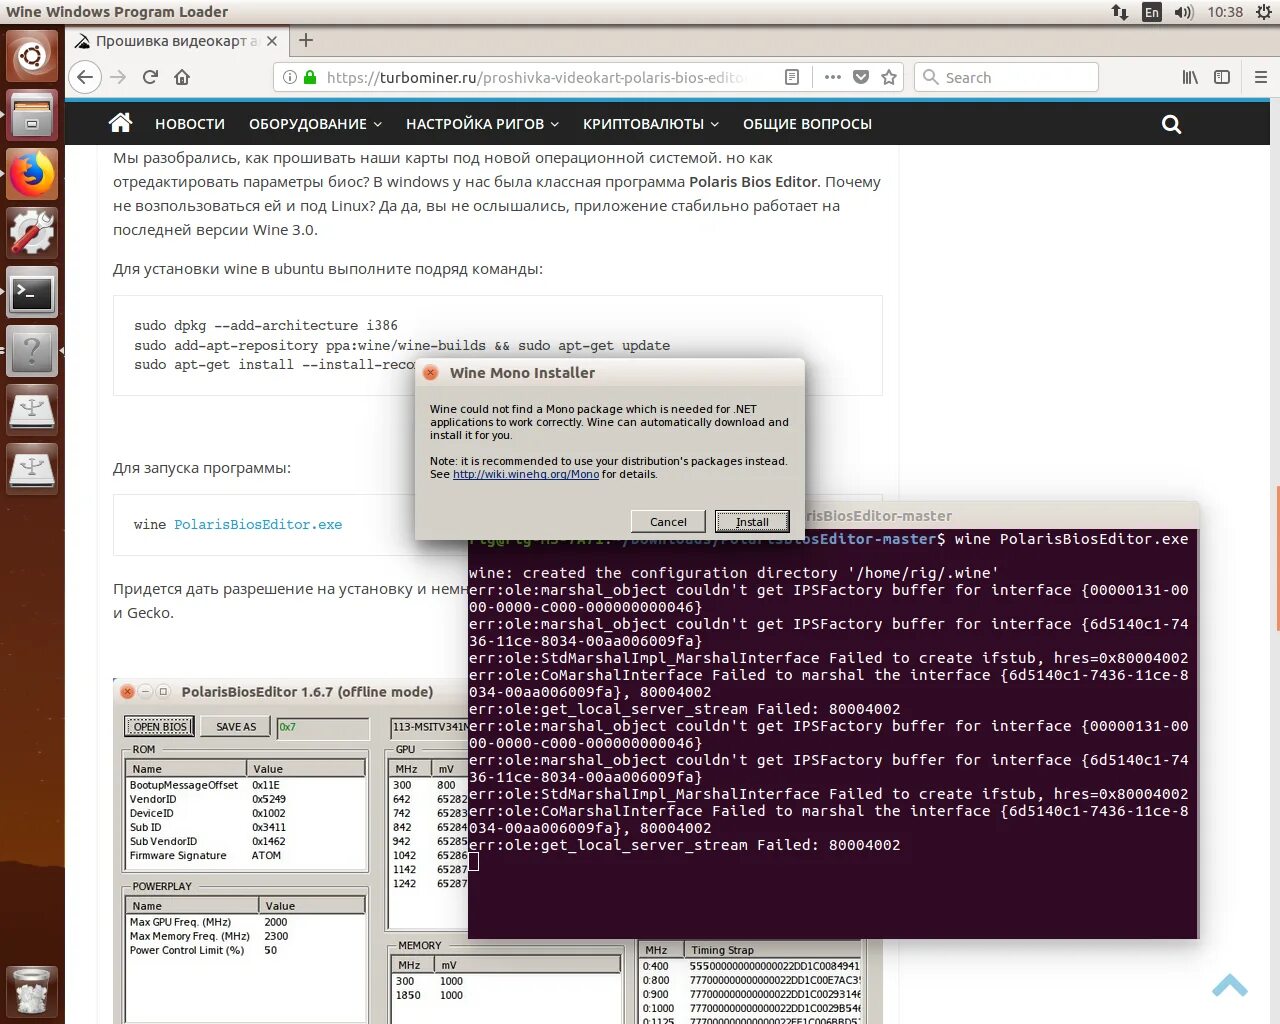This screenshot has width=1280, height=1024.
Task: Close the Прошивка видеокарт tab
Action: pos(272,41)
